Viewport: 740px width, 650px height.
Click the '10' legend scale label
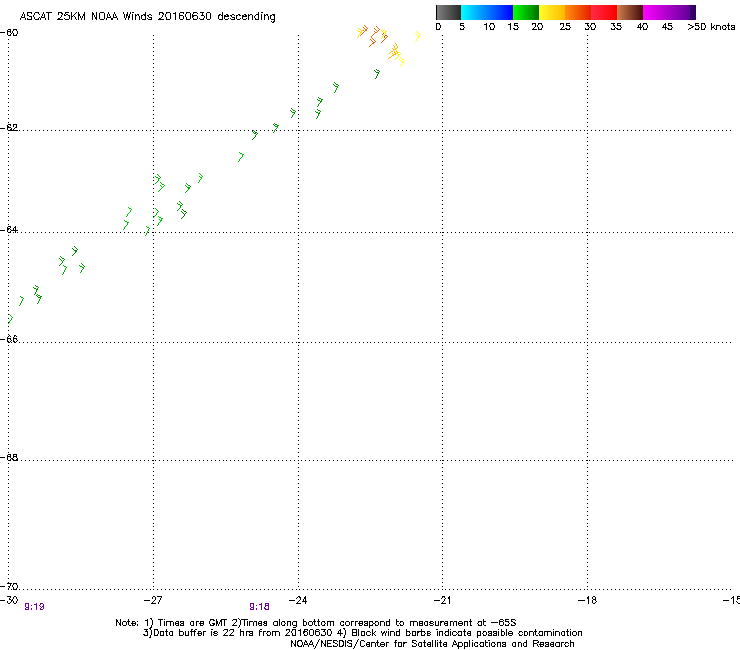coord(489,27)
